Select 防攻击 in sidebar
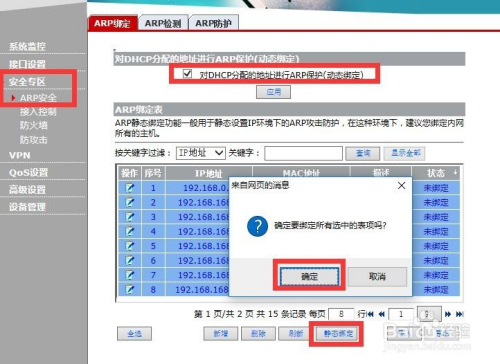500x364 pixels. [33, 140]
